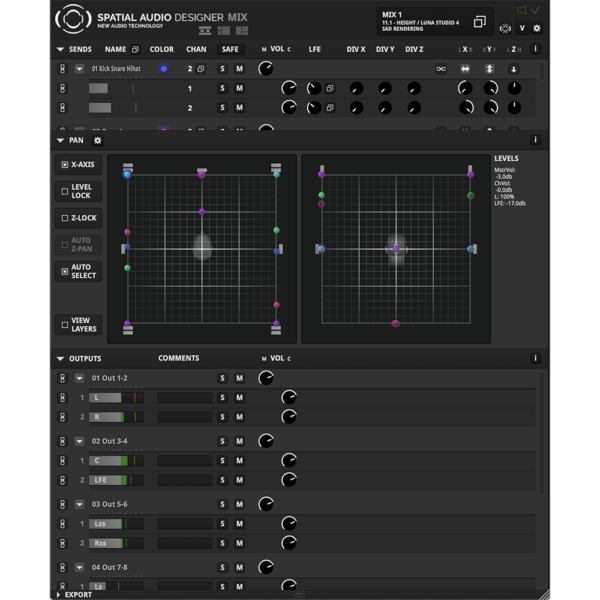Select the third layout view icon under the title
The height and width of the screenshot is (600, 600).
pos(242,31)
